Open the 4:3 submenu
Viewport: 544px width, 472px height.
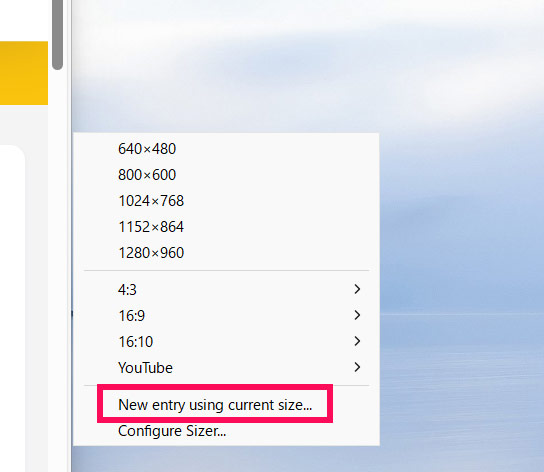point(226,289)
